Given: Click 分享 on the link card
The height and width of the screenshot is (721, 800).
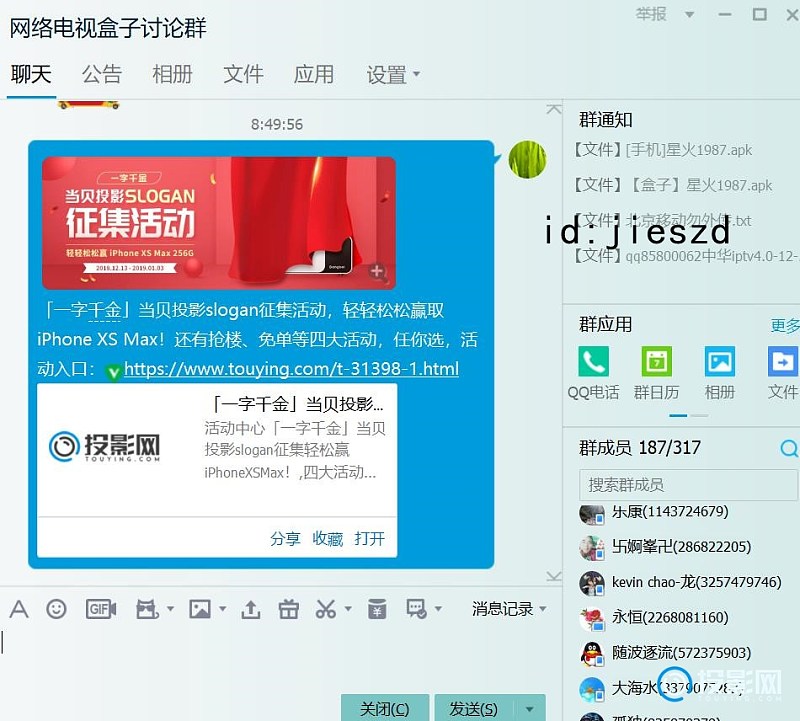Looking at the screenshot, I should [285, 538].
